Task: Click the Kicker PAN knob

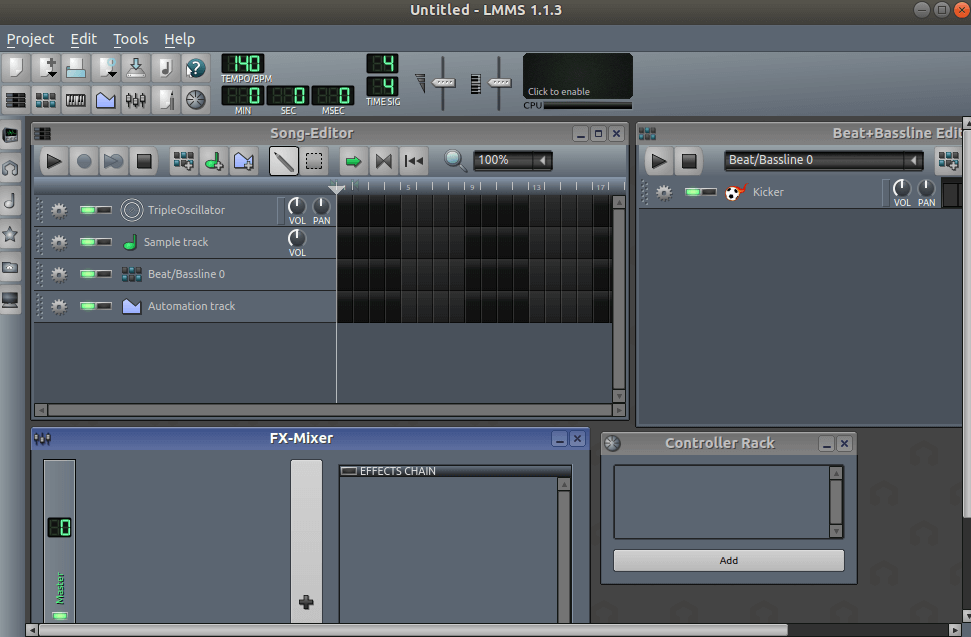Action: tap(926, 188)
